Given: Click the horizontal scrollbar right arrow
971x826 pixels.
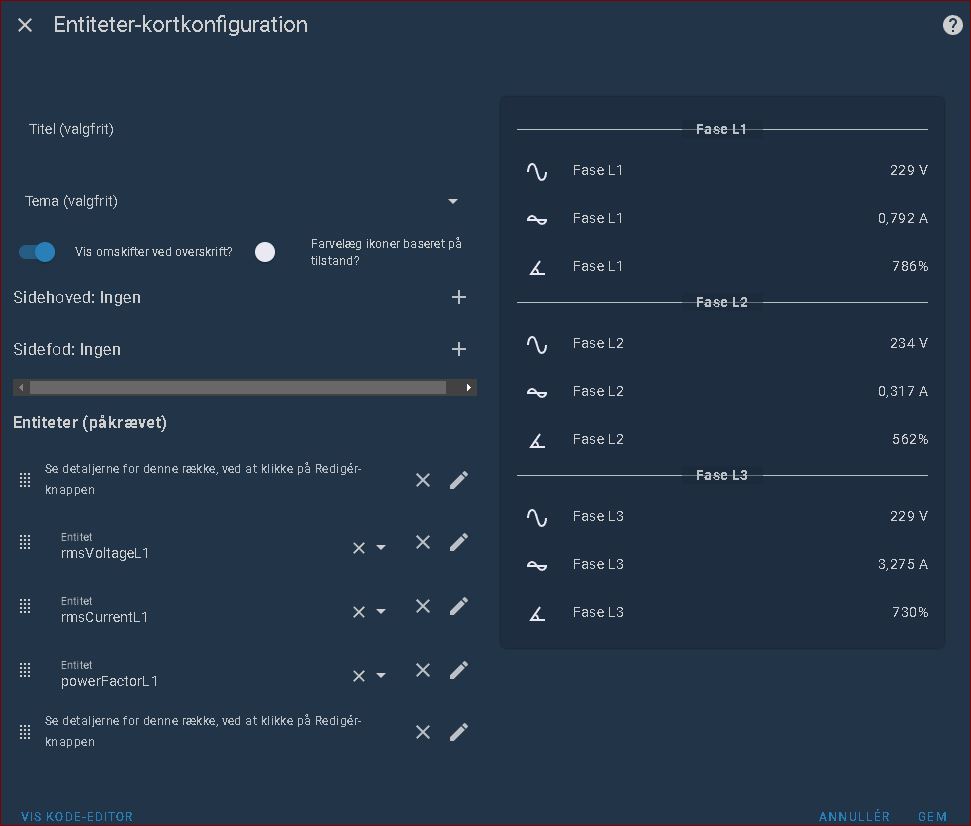Looking at the screenshot, I should tap(468, 388).
